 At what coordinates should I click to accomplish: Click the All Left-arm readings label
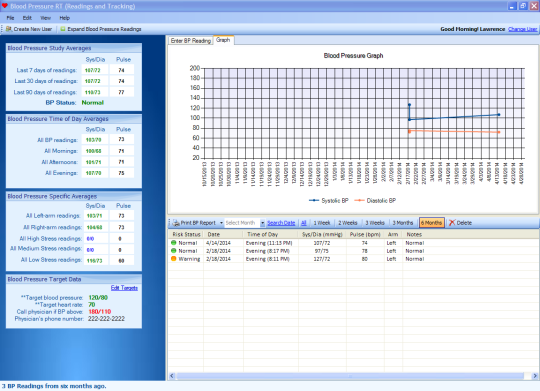point(53,216)
